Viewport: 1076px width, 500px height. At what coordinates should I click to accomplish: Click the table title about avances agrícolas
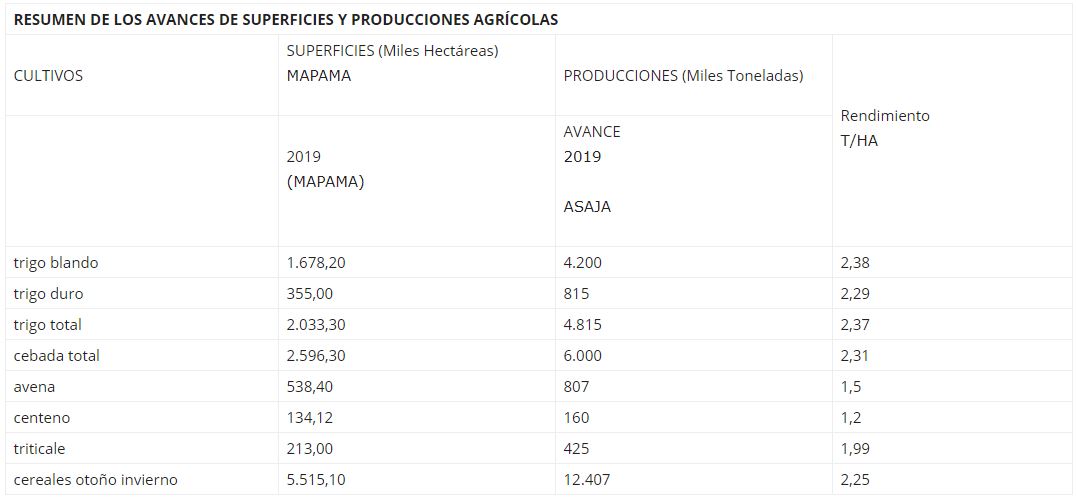[286, 19]
